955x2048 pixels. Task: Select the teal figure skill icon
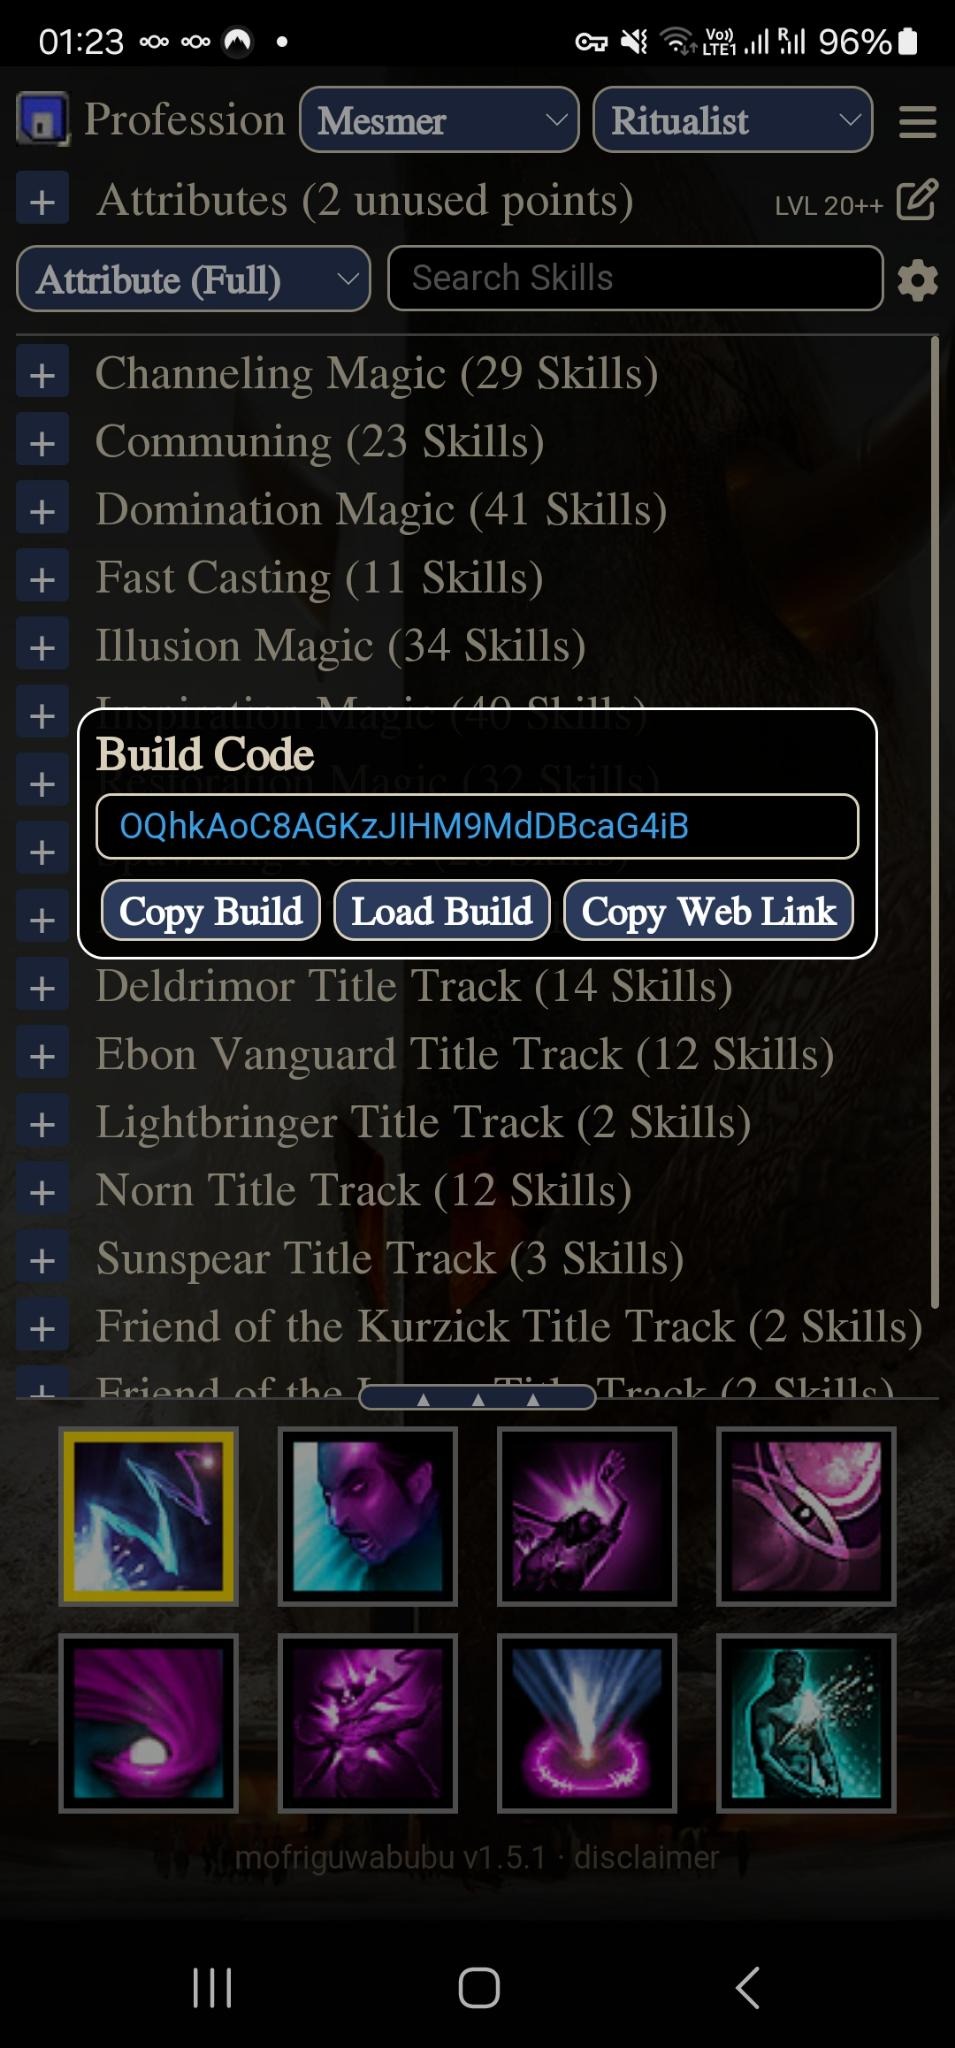click(x=806, y=1723)
